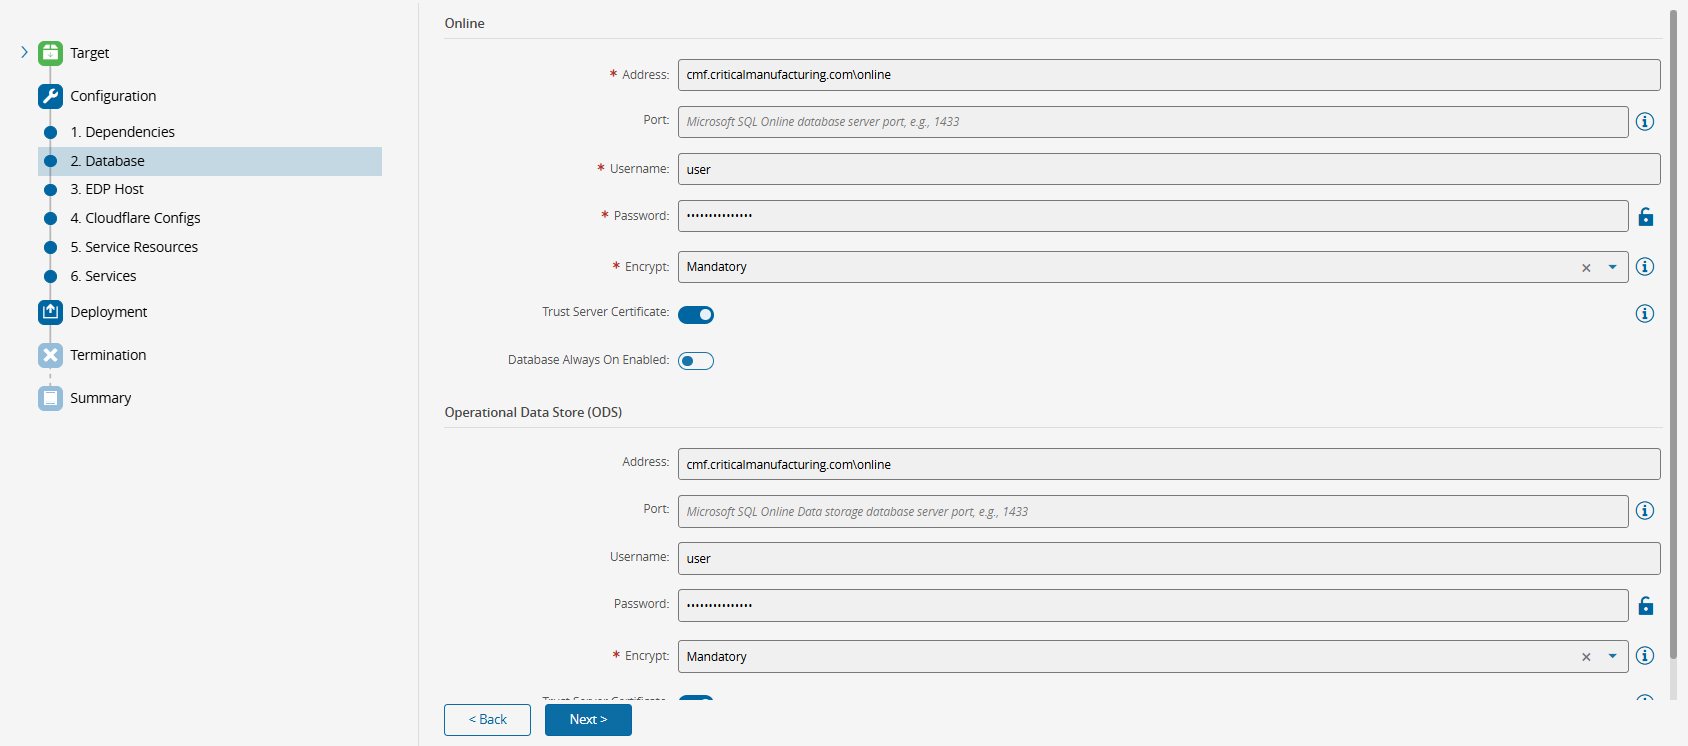Open the Online Encrypt dropdown
Screen dimensions: 1688x746
[1612, 267]
